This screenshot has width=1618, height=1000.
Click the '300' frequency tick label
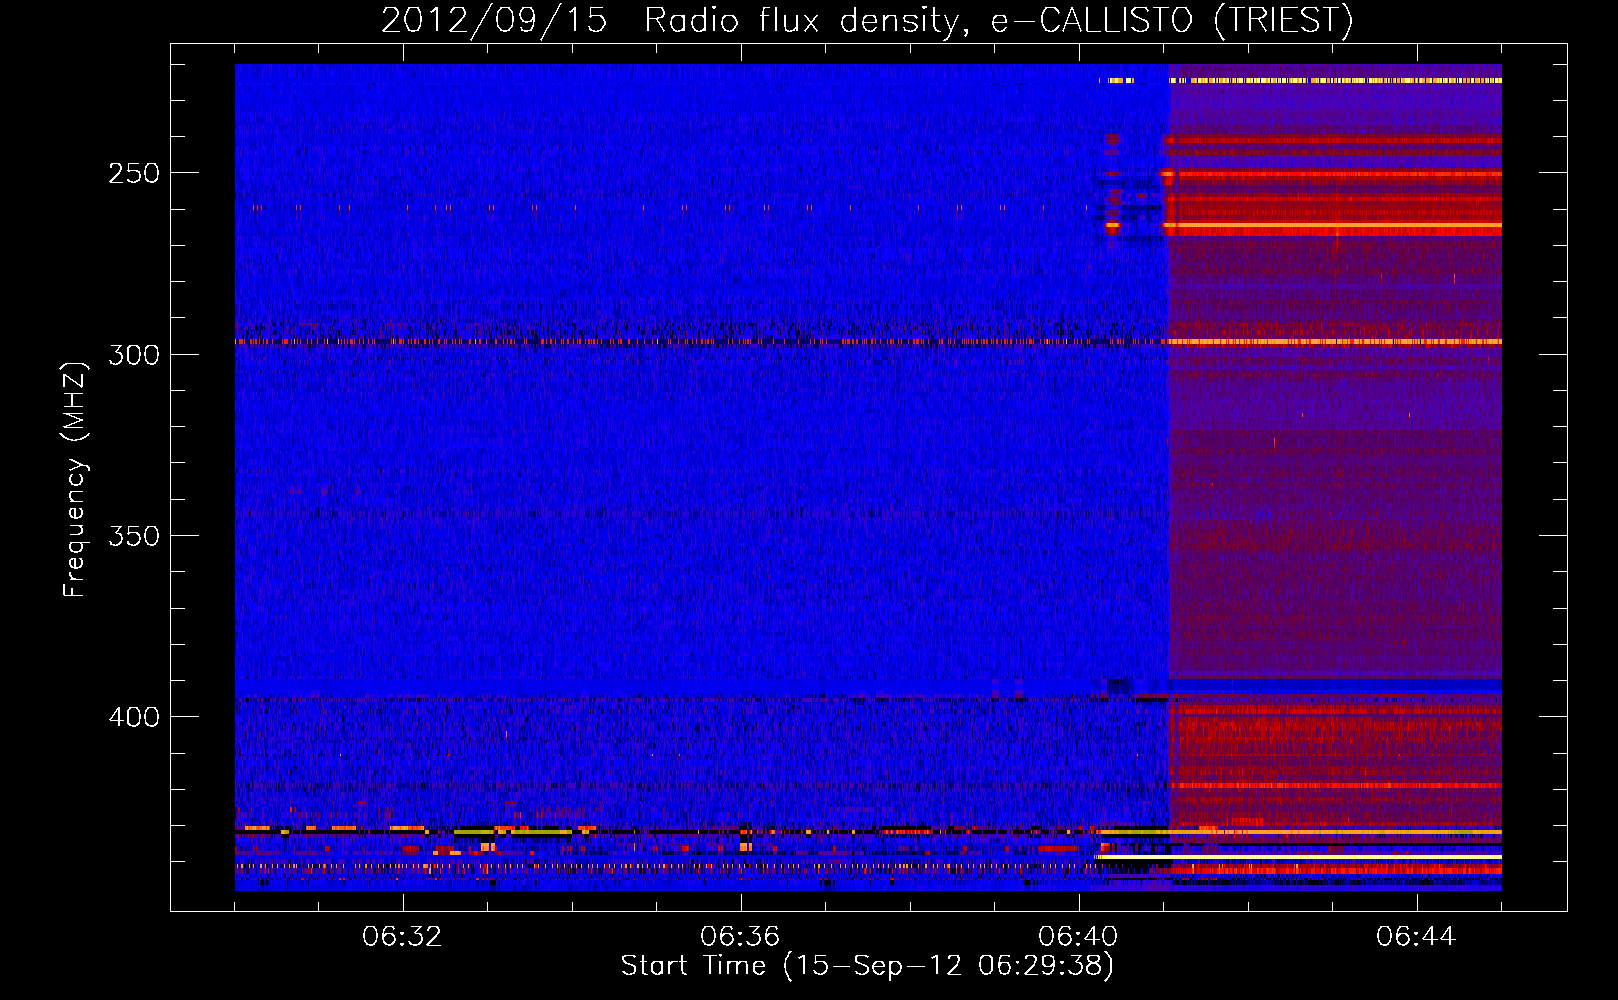[134, 355]
